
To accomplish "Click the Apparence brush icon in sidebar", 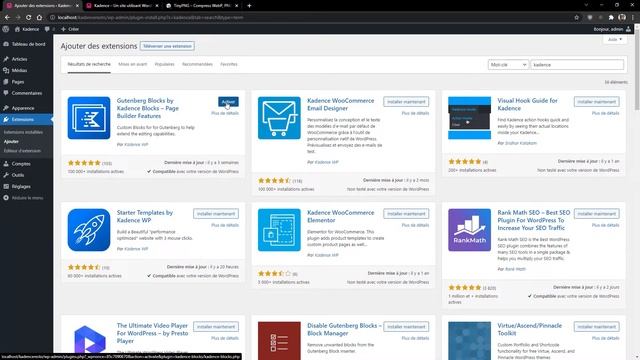I will 6,108.
